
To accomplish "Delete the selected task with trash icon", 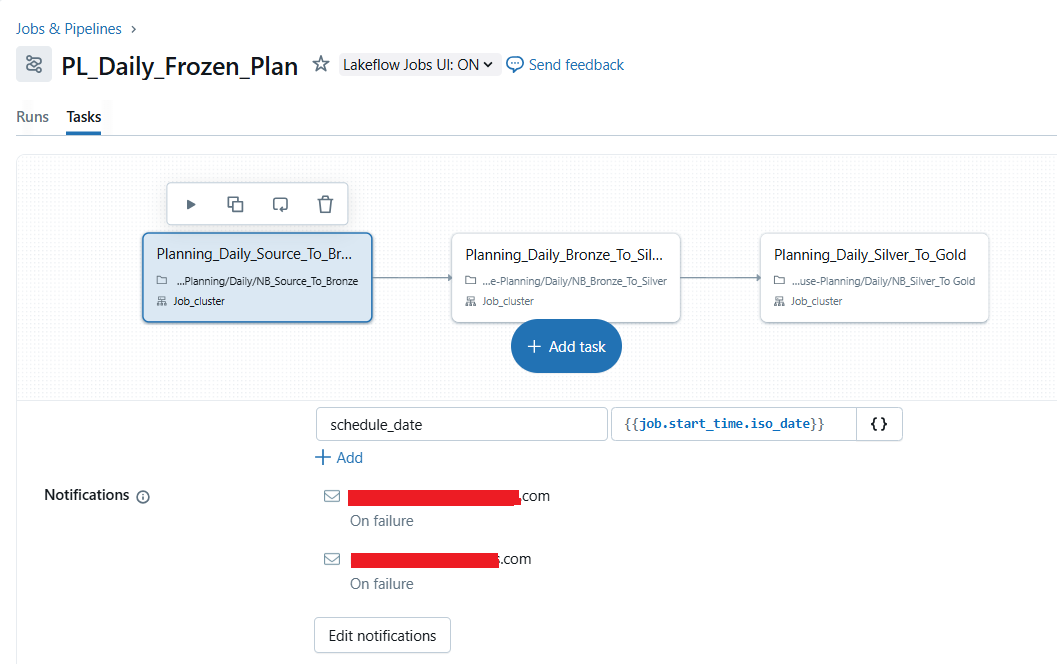I will (325, 203).
